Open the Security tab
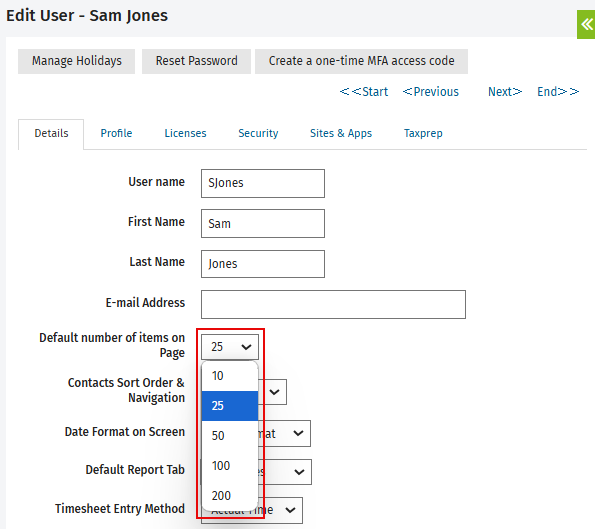The width and height of the screenshot is (595, 529). click(x=258, y=134)
